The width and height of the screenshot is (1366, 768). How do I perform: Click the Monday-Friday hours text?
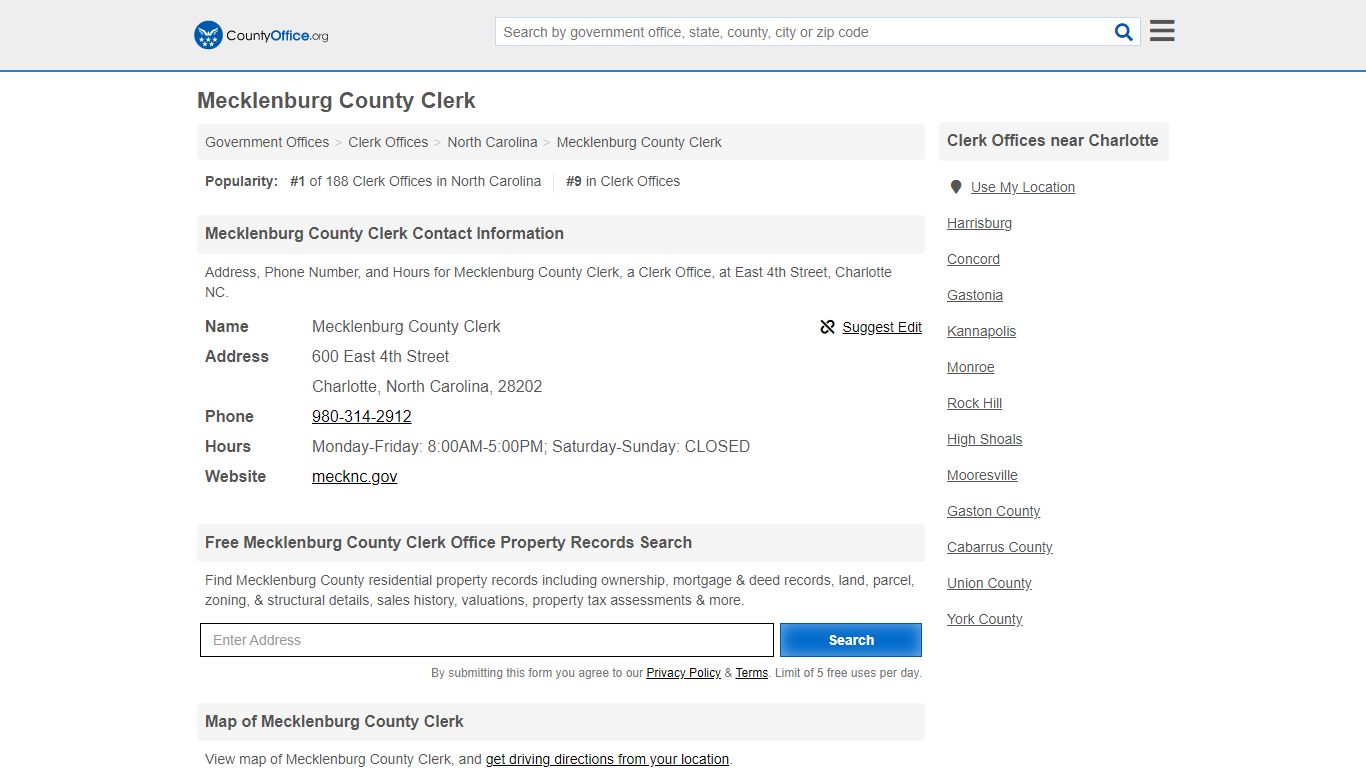(531, 446)
